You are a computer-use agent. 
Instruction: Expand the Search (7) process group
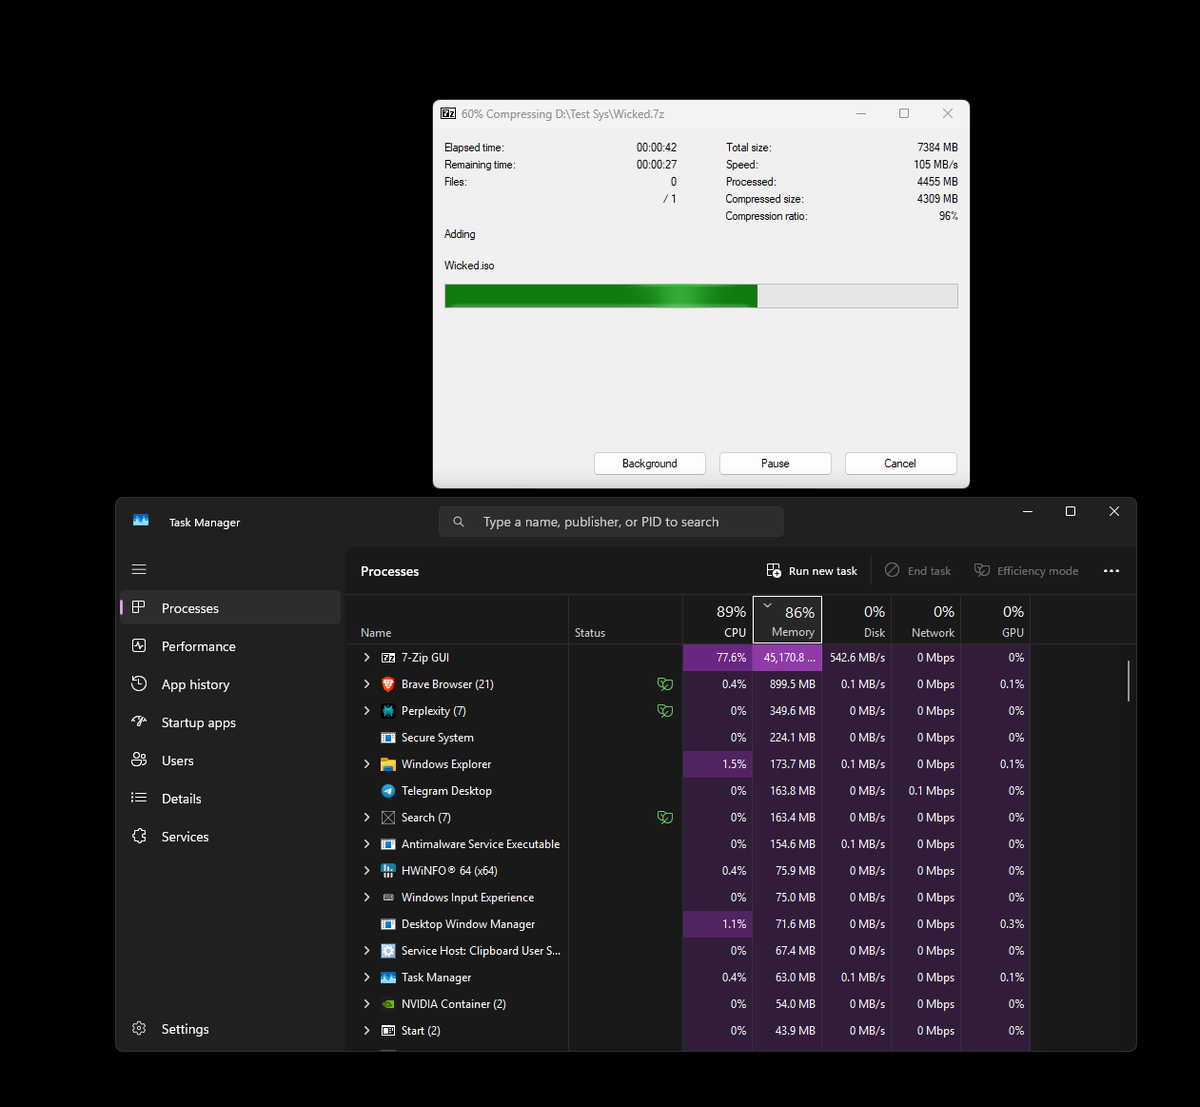tap(367, 818)
